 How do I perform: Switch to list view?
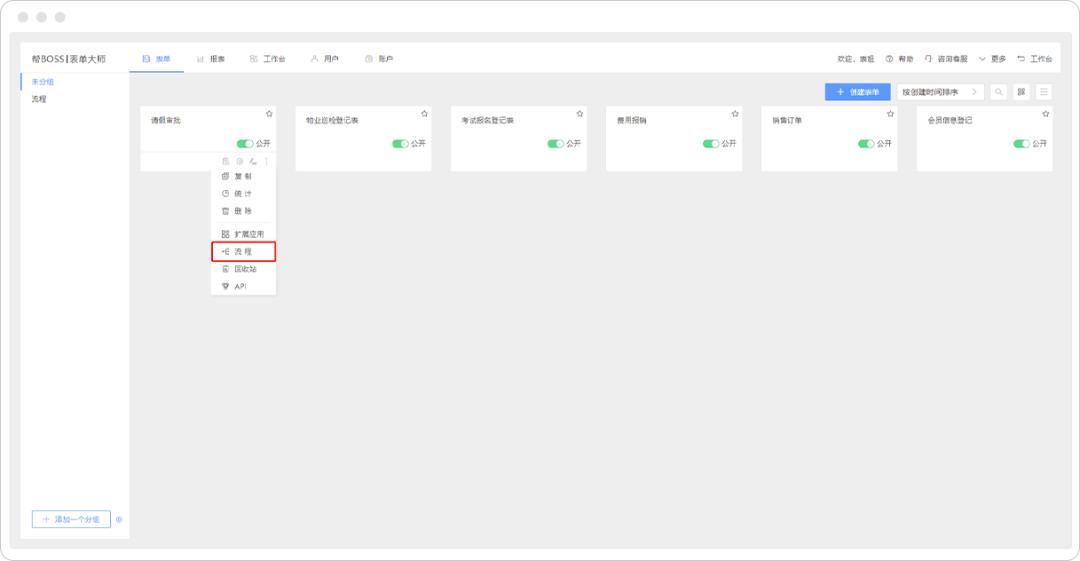click(x=1044, y=92)
